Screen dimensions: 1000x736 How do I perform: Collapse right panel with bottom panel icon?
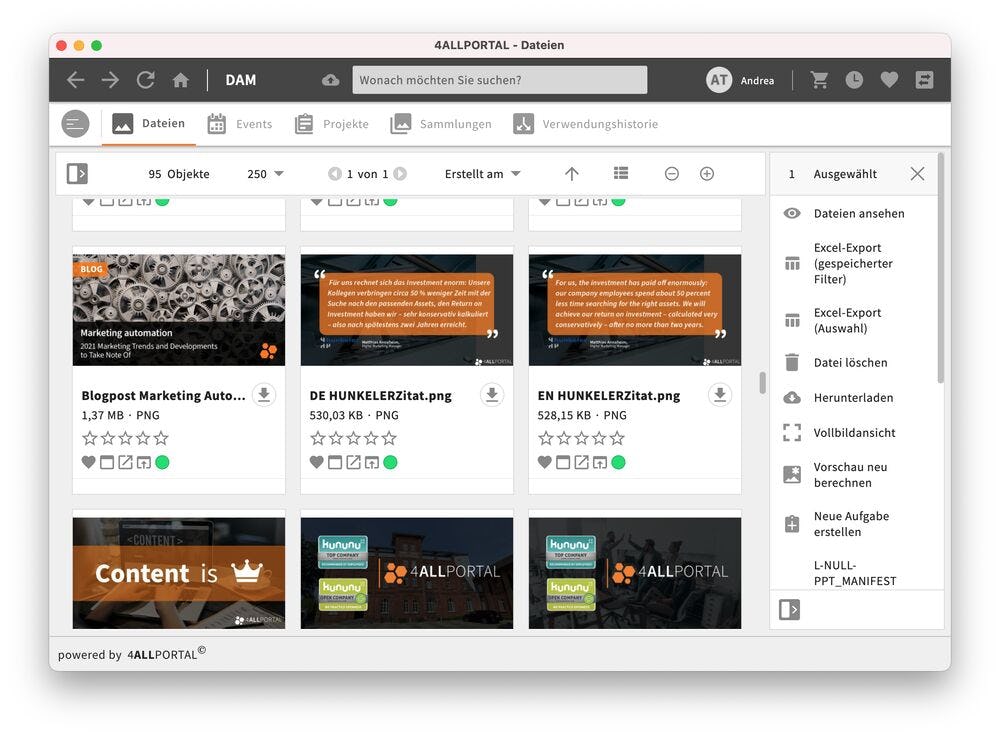(790, 610)
